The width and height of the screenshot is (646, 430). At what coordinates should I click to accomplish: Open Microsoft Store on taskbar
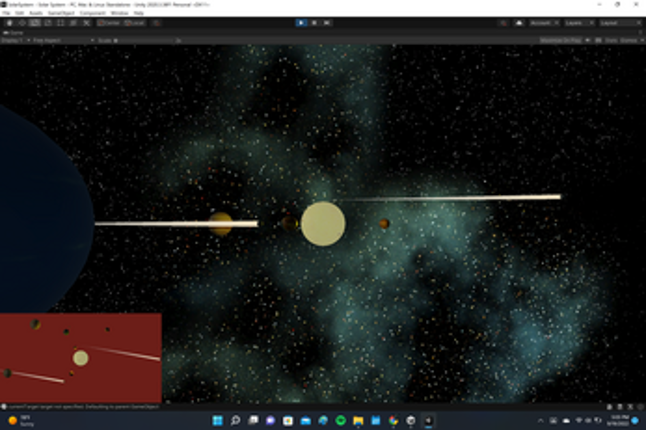288,421
